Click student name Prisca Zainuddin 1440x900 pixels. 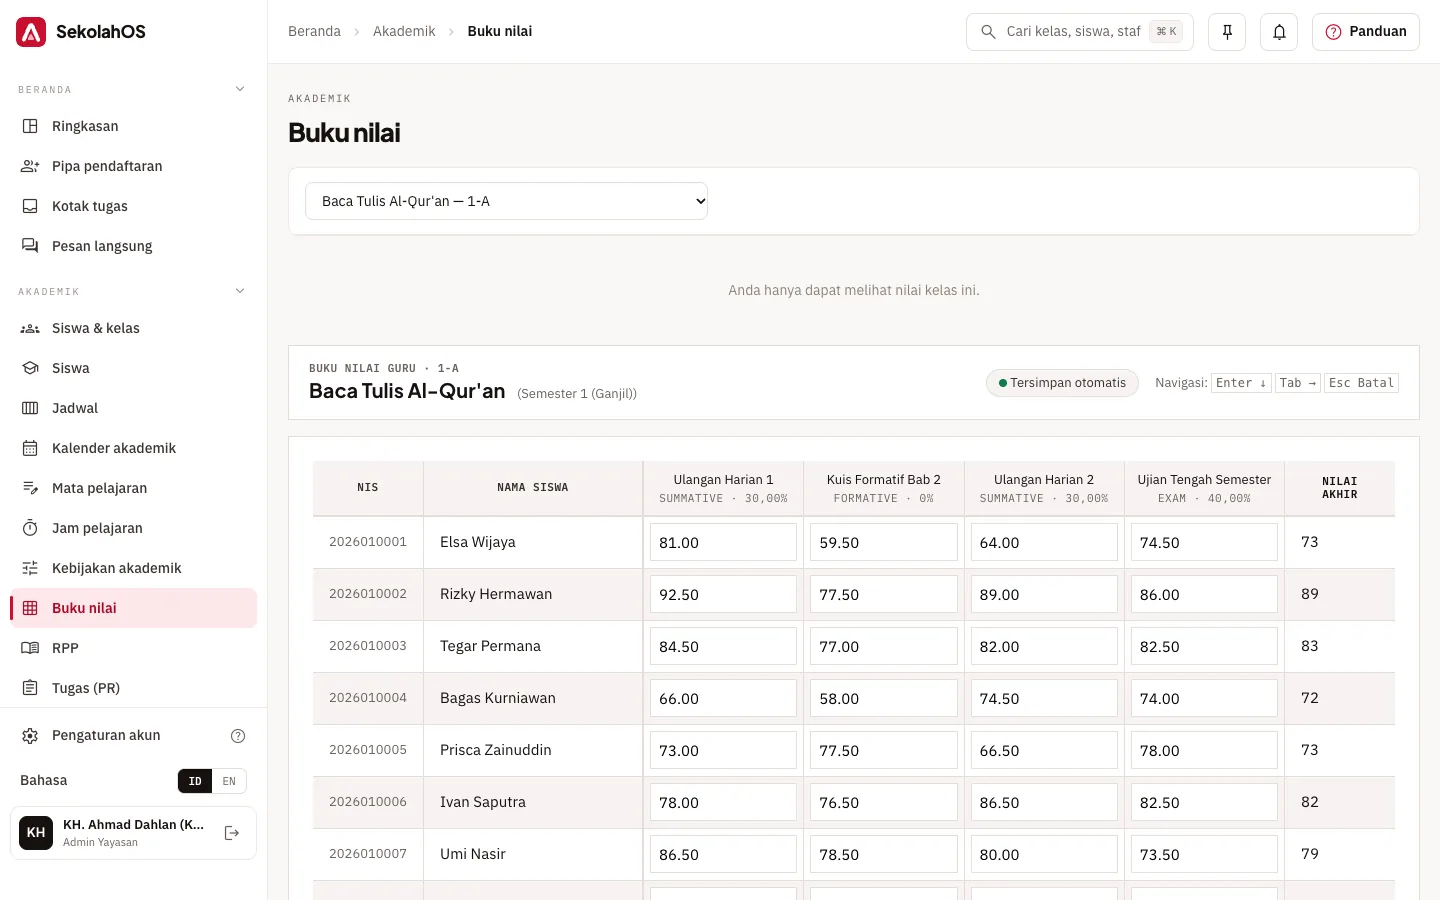pyautogui.click(x=496, y=750)
